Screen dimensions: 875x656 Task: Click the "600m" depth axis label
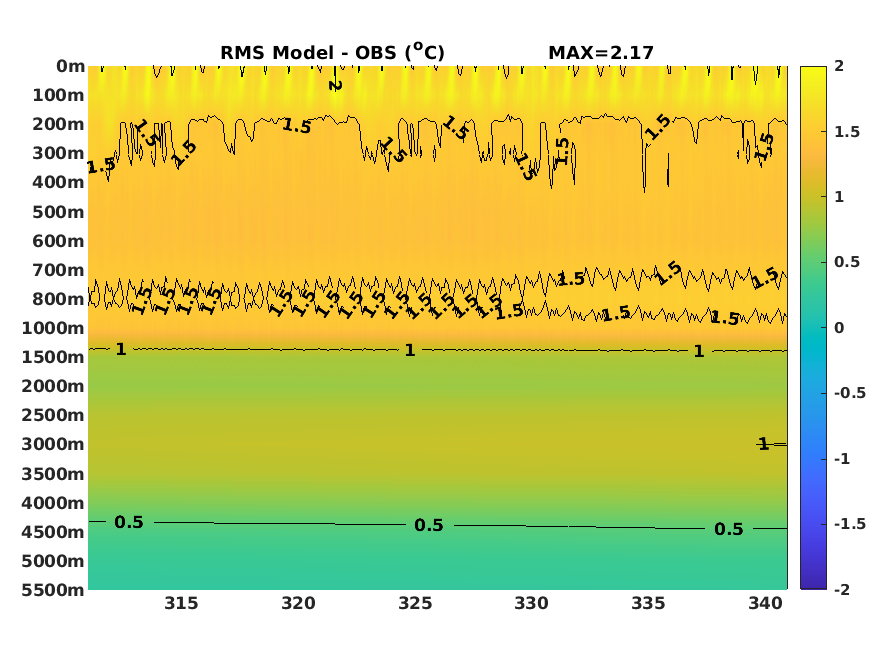[58, 241]
